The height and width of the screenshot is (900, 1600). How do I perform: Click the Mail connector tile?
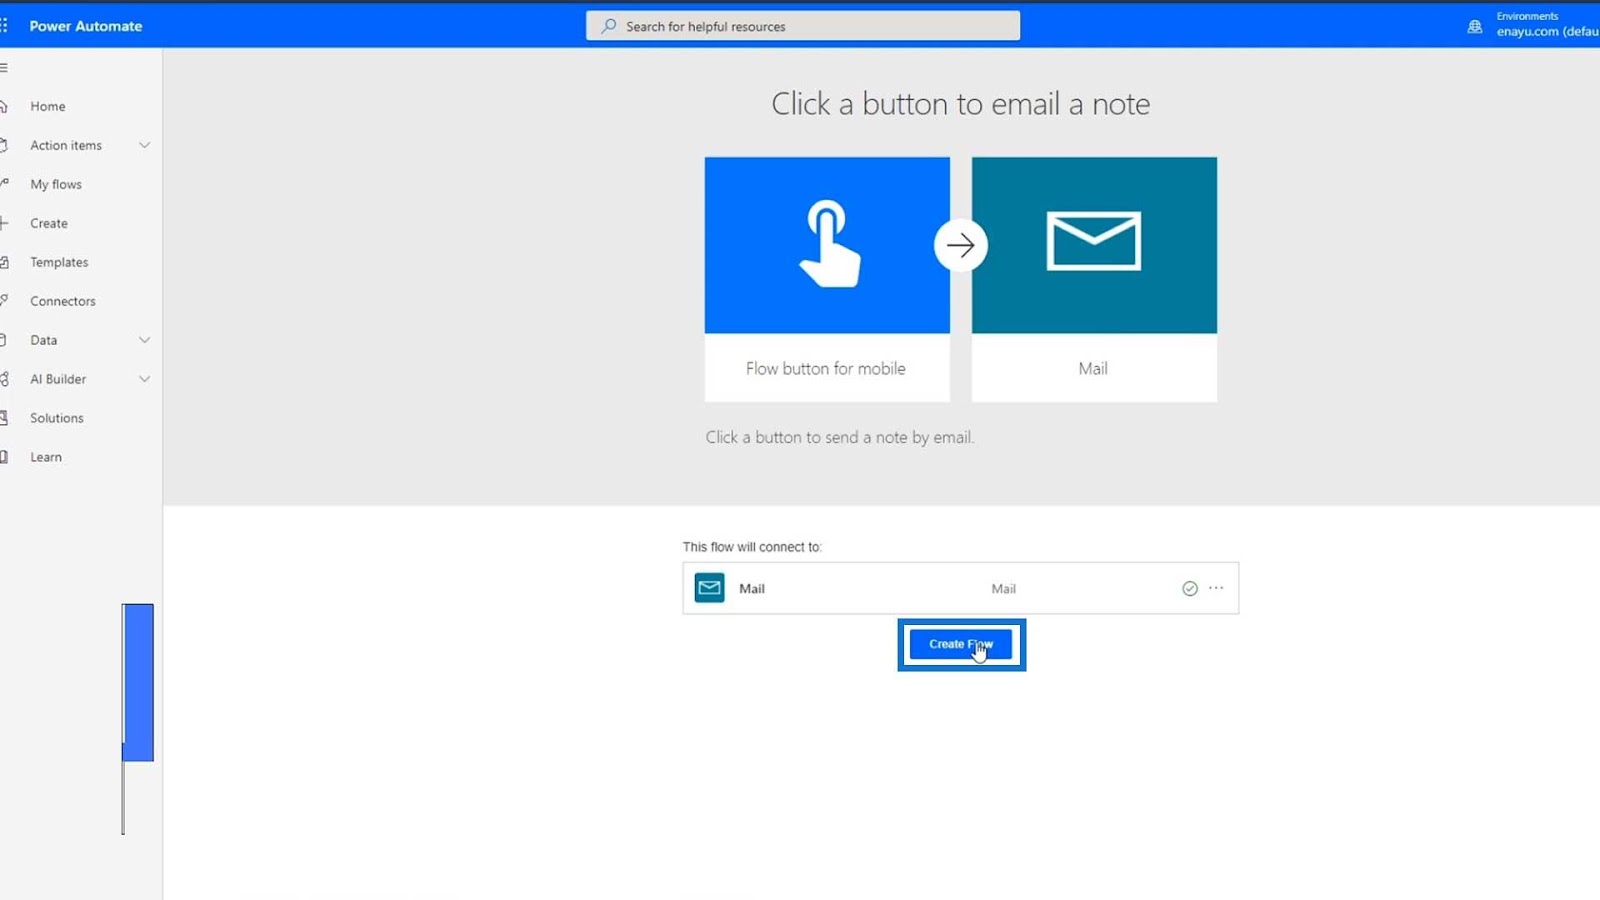[x=1094, y=279]
